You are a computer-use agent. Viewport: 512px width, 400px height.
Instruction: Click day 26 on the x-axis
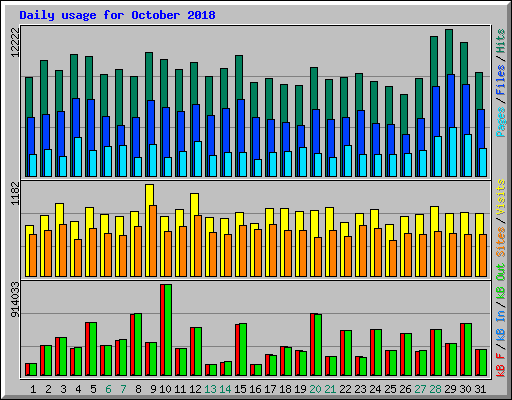pos(405,389)
